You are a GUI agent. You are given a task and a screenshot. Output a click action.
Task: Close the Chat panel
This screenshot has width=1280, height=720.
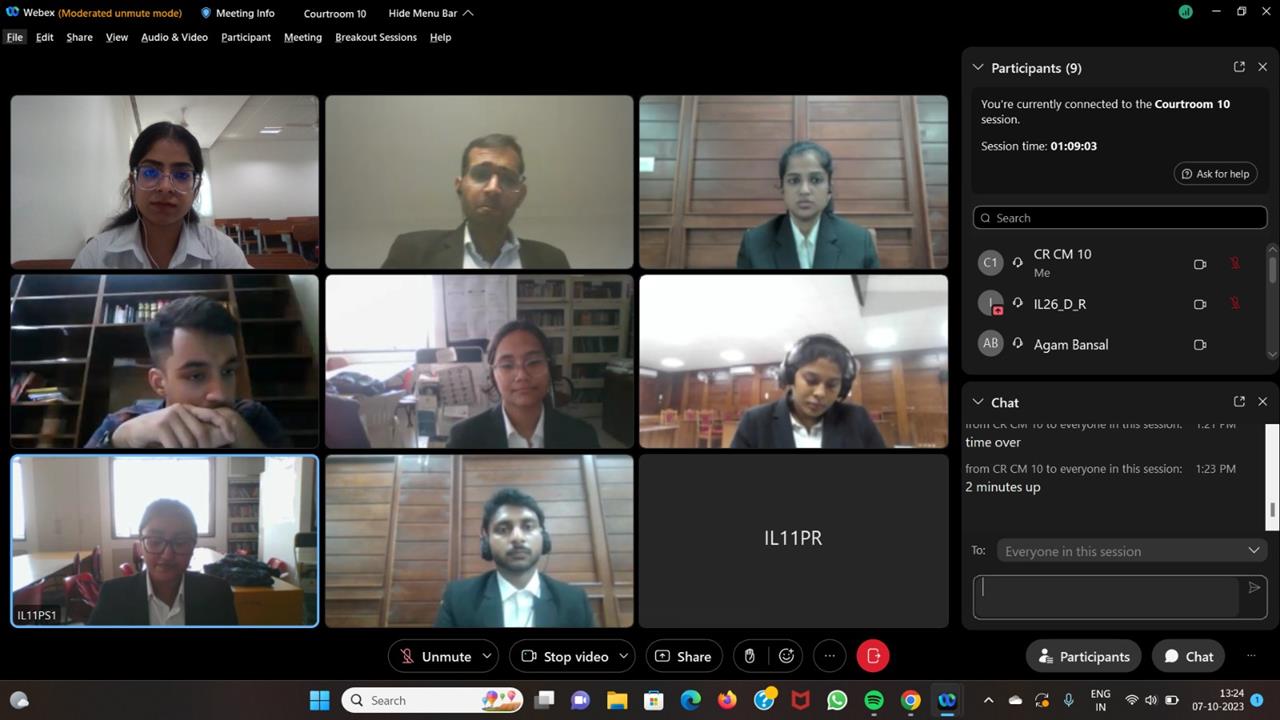pos(1262,401)
